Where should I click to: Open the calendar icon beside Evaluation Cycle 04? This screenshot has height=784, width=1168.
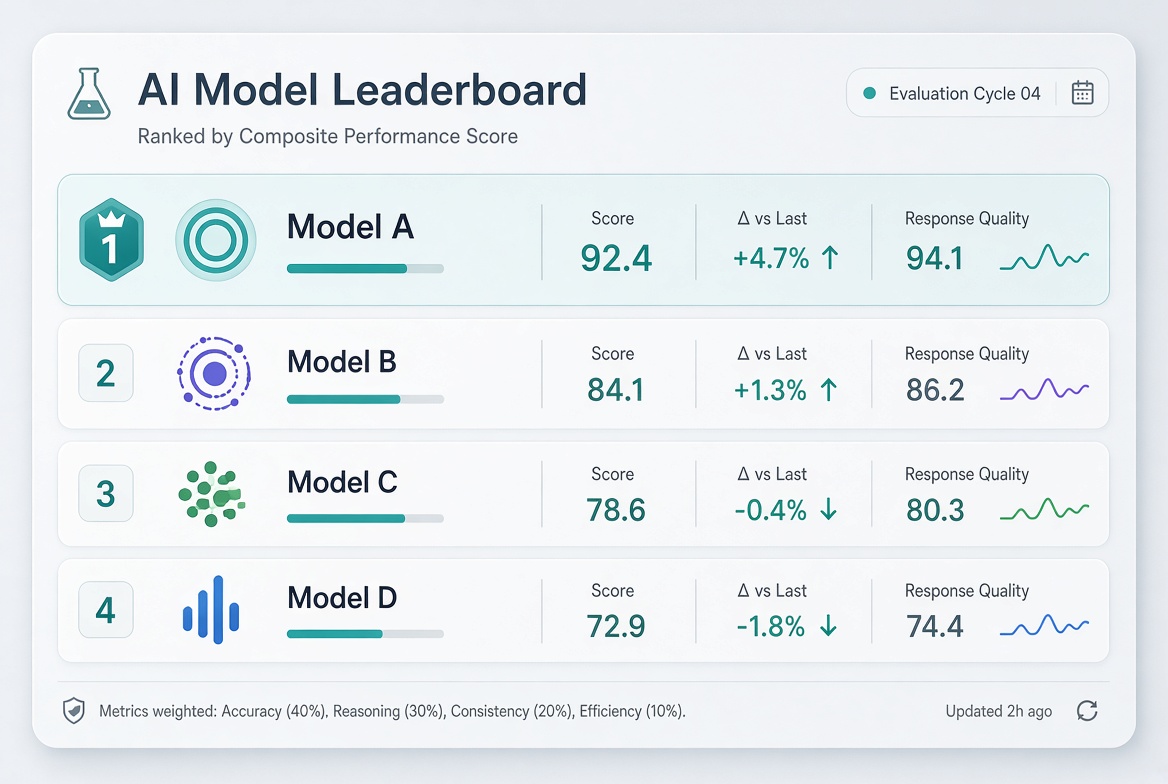[x=1082, y=93]
